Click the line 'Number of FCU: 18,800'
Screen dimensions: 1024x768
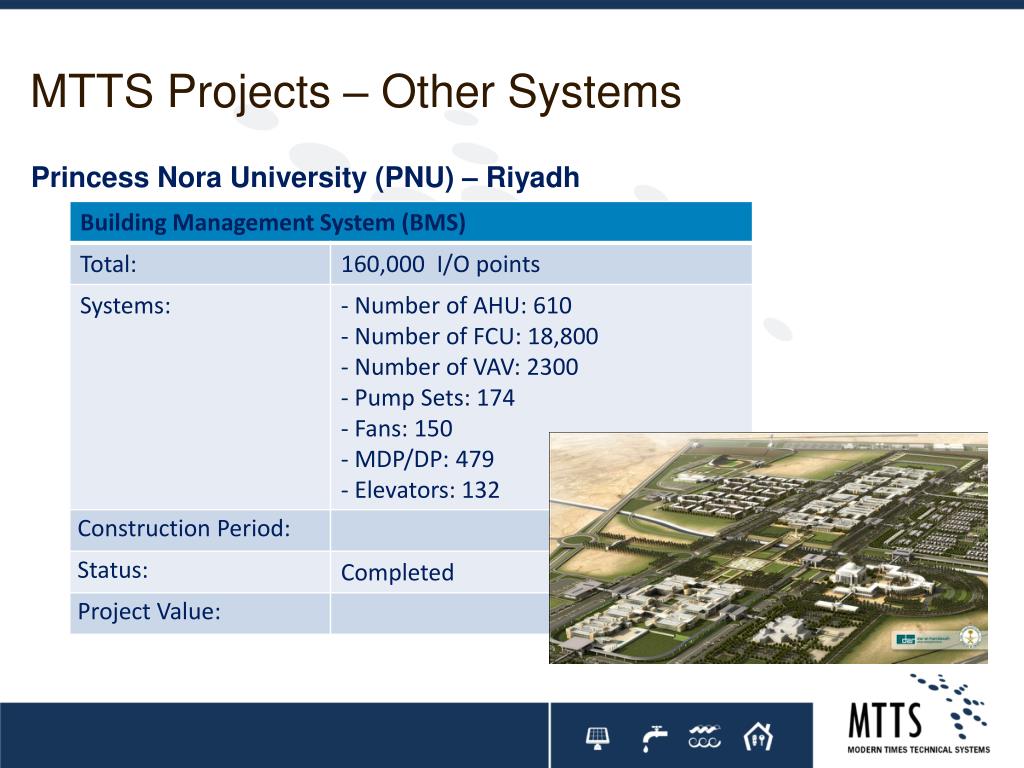pyautogui.click(x=470, y=336)
